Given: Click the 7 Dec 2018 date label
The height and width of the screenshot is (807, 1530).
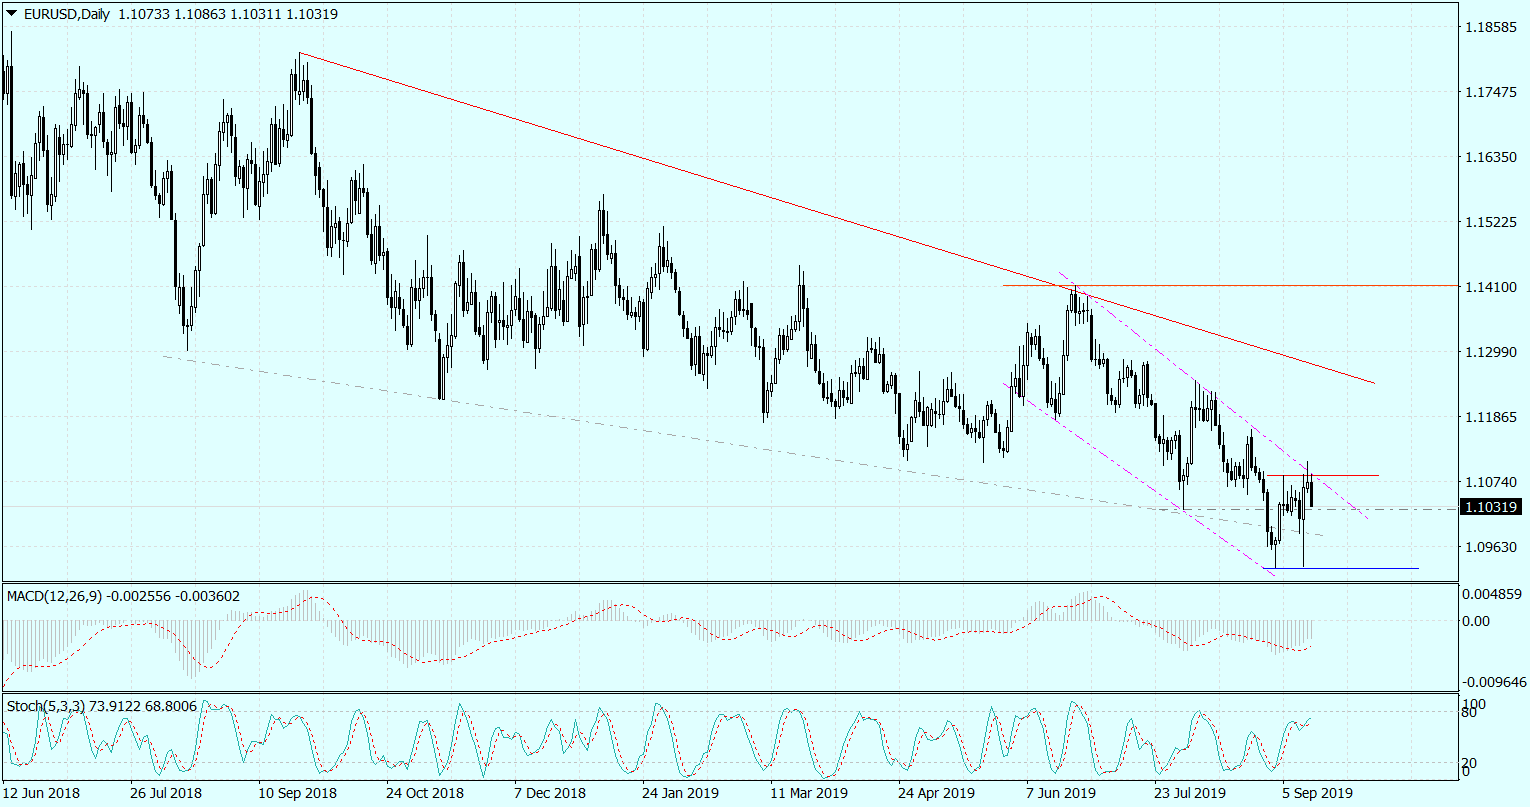Looking at the screenshot, I should (x=550, y=793).
